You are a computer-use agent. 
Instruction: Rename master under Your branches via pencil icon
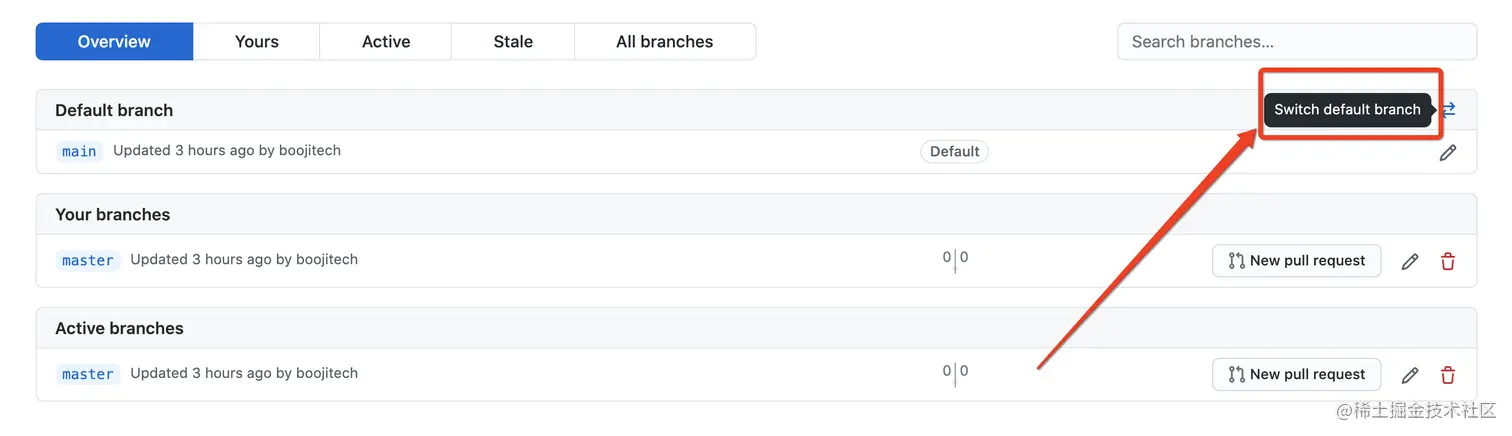pyautogui.click(x=1410, y=262)
